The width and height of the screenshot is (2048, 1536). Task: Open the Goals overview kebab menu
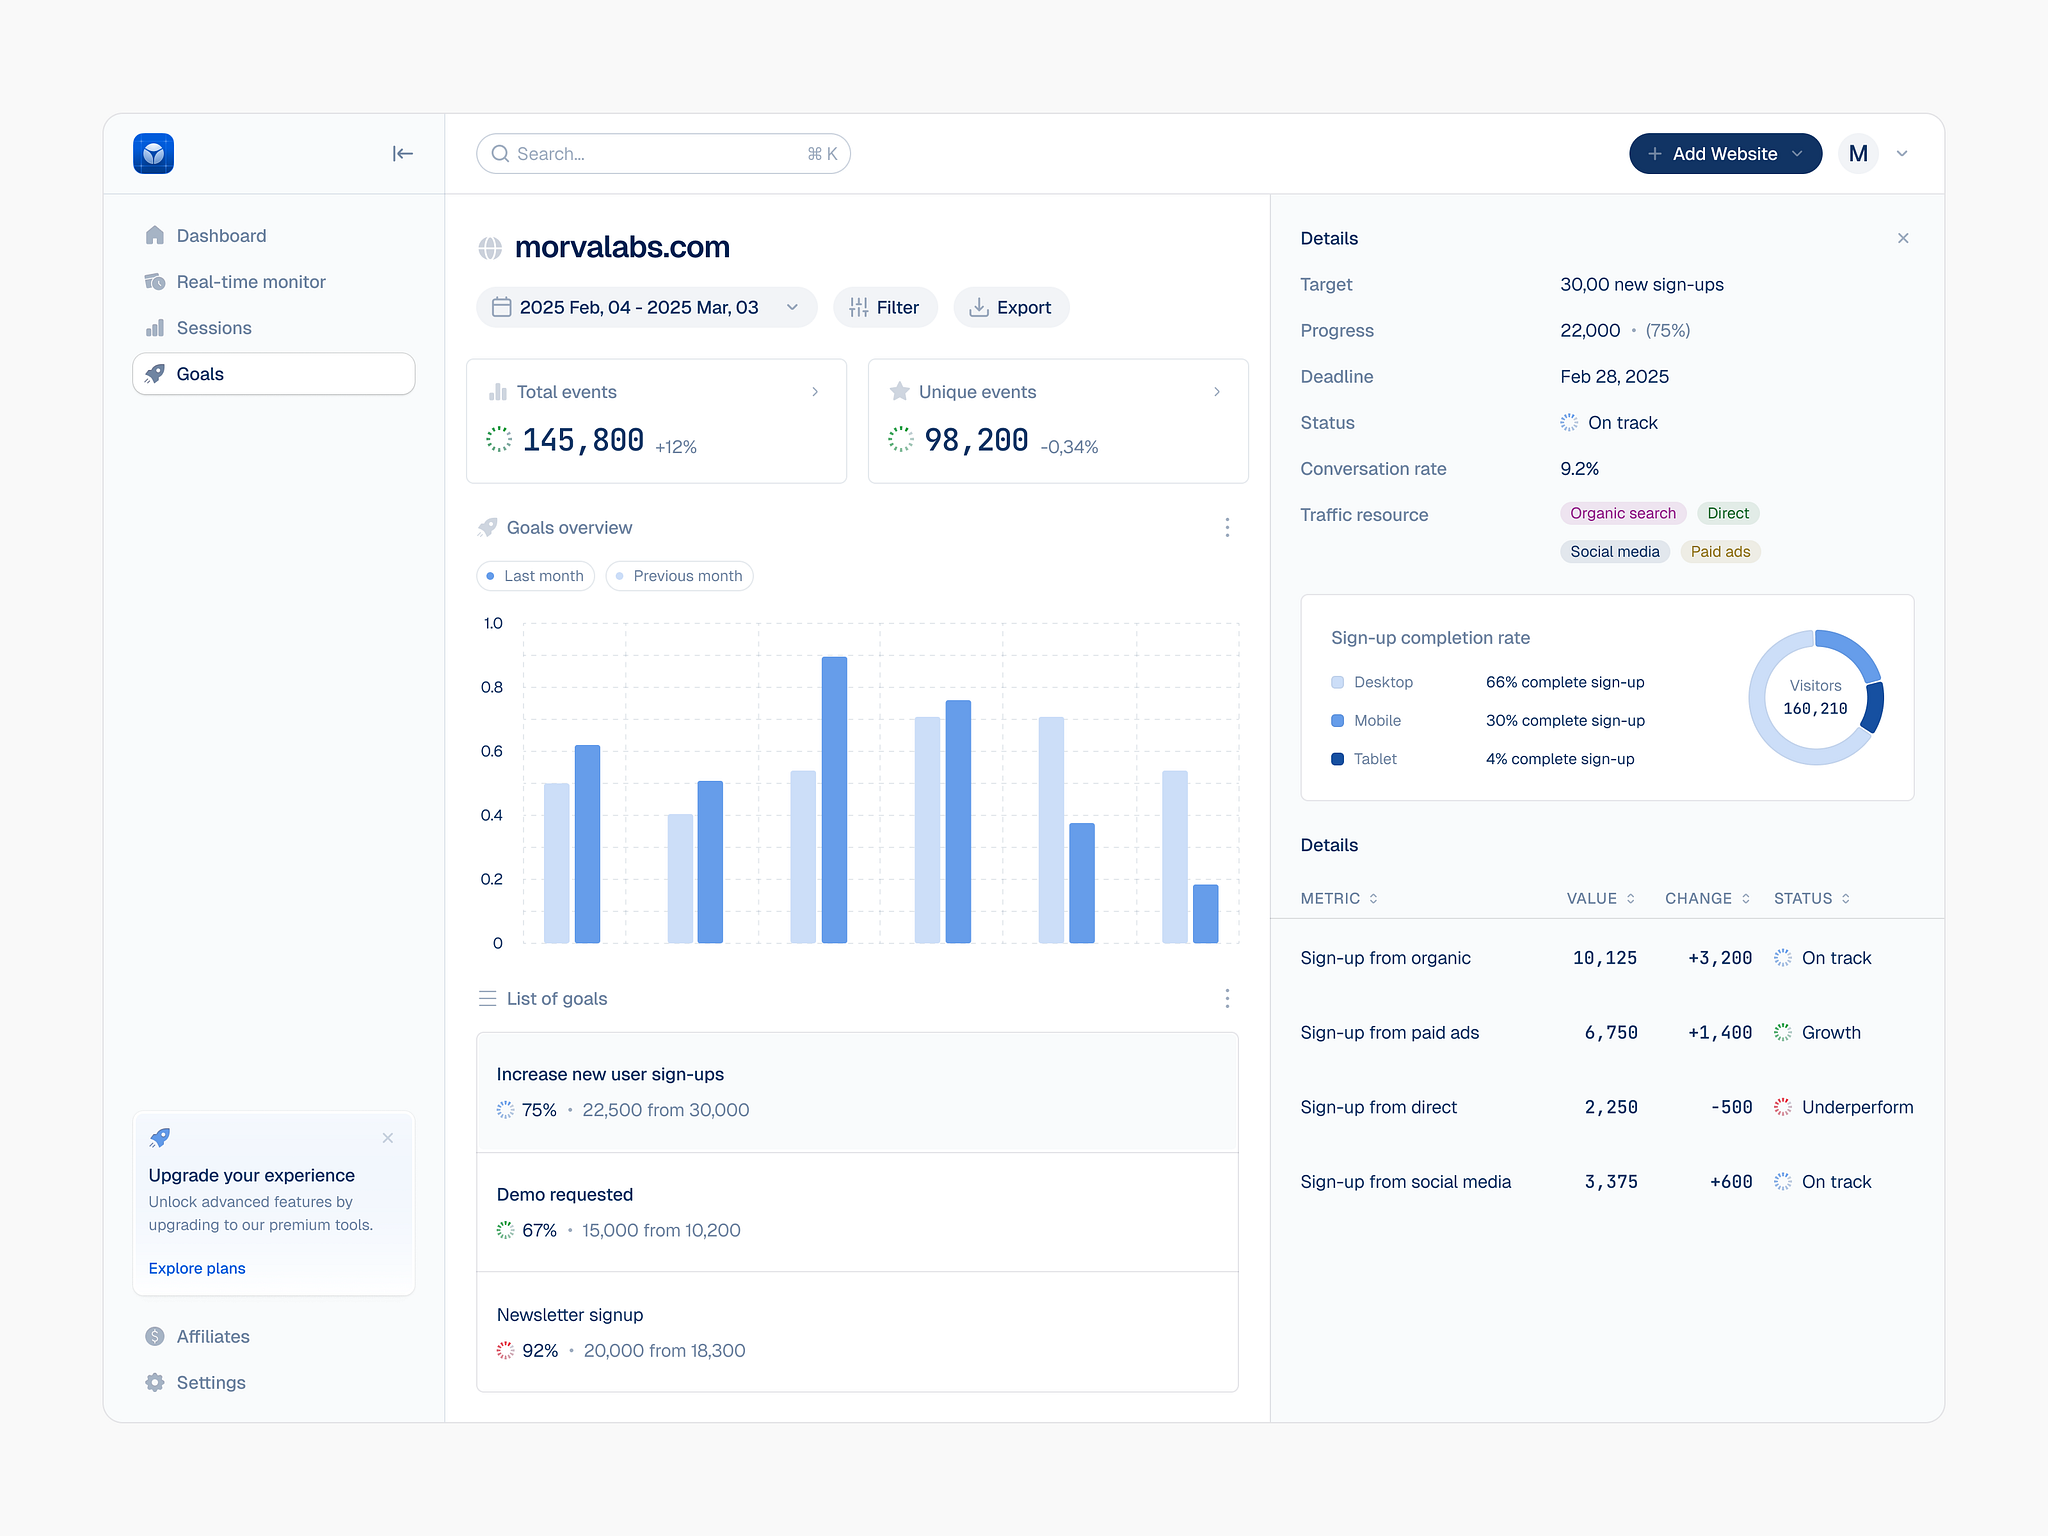click(x=1227, y=527)
